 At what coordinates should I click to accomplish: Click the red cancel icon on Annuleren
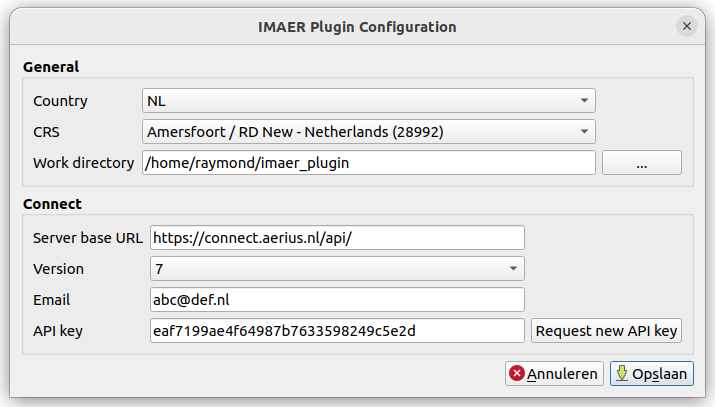[517, 374]
